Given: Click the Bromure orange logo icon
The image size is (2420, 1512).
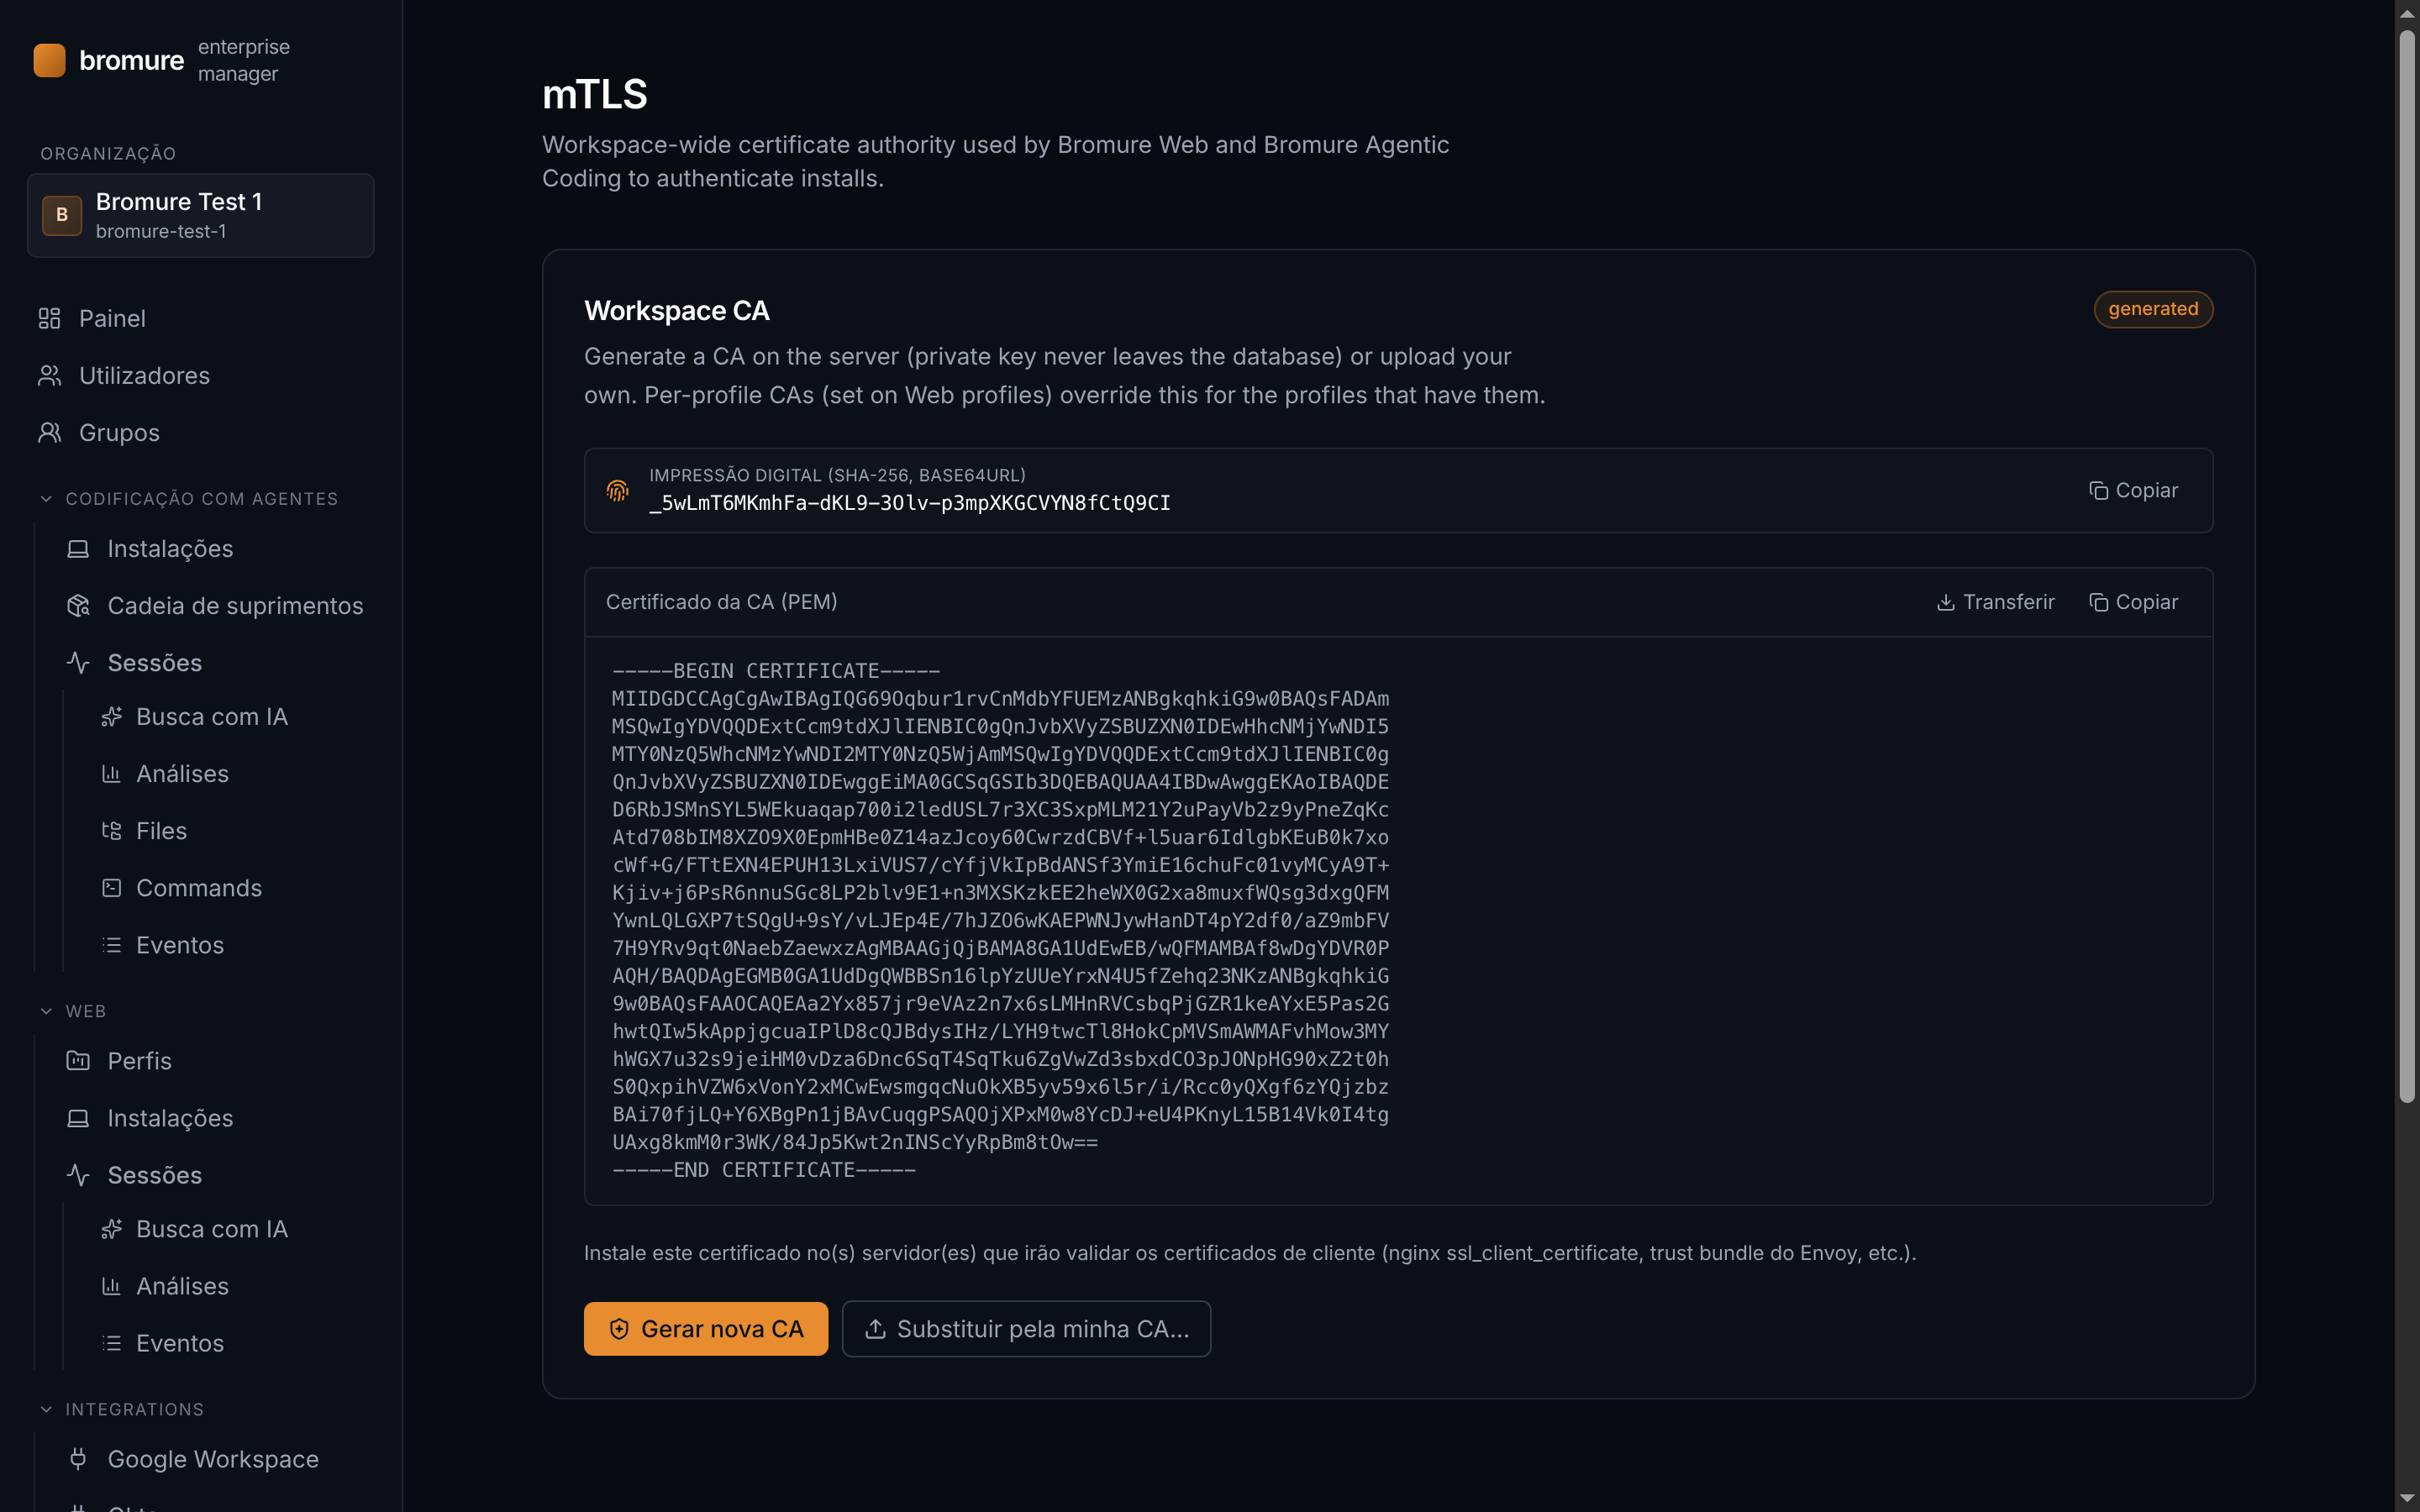Looking at the screenshot, I should point(49,60).
